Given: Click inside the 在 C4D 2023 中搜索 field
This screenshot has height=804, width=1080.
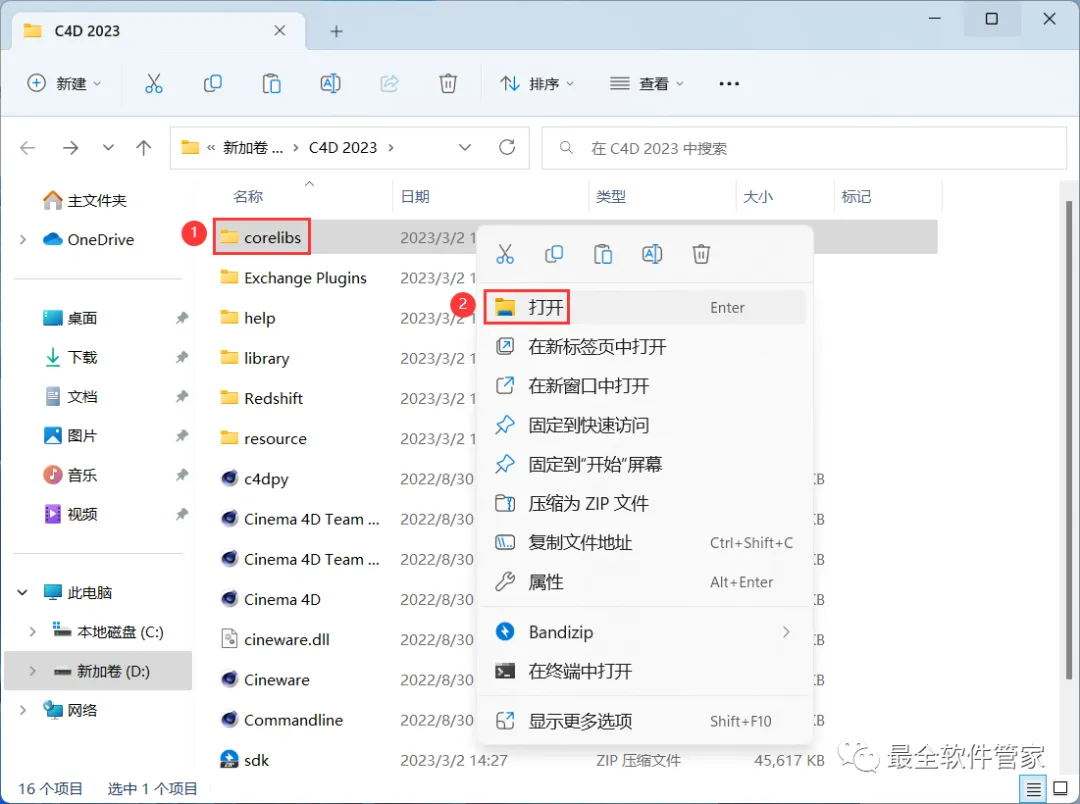Looking at the screenshot, I should click(804, 147).
